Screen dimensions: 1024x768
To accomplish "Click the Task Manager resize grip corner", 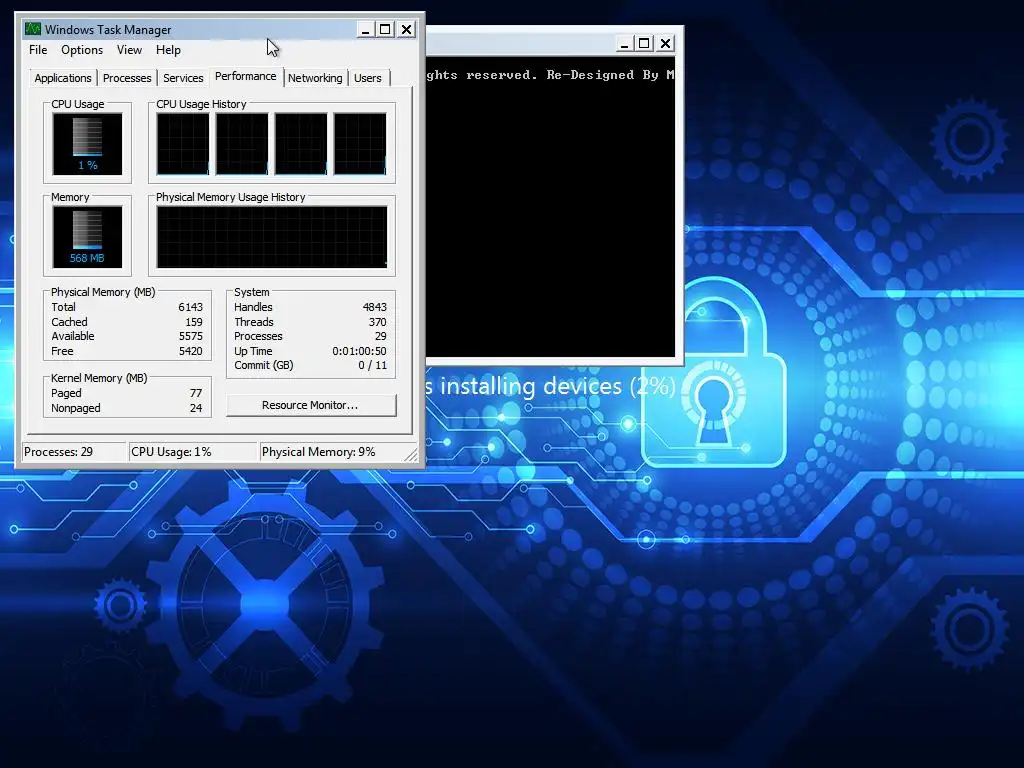I will click(411, 455).
